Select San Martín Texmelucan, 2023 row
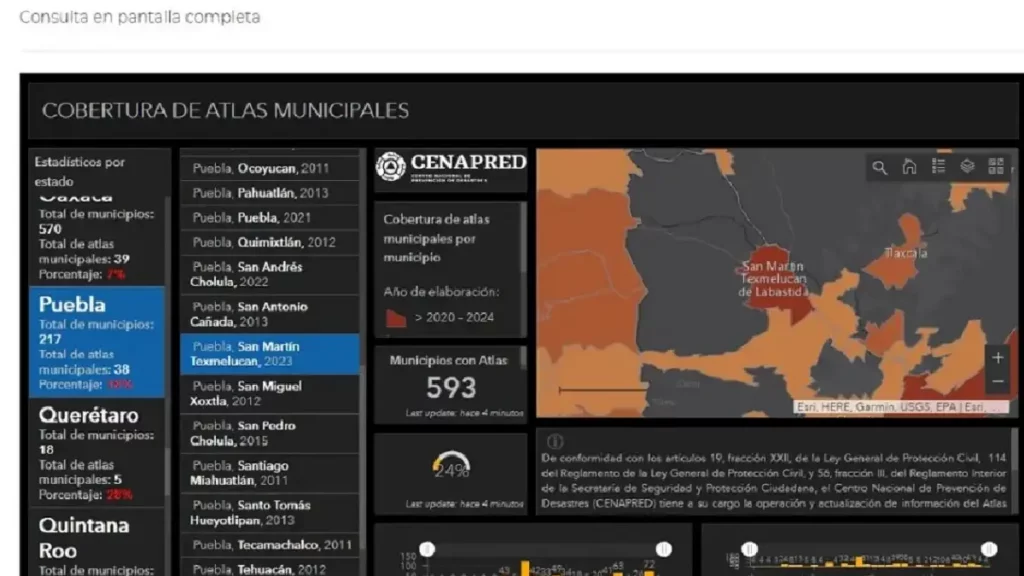The width and height of the screenshot is (1024, 576). pos(269,354)
